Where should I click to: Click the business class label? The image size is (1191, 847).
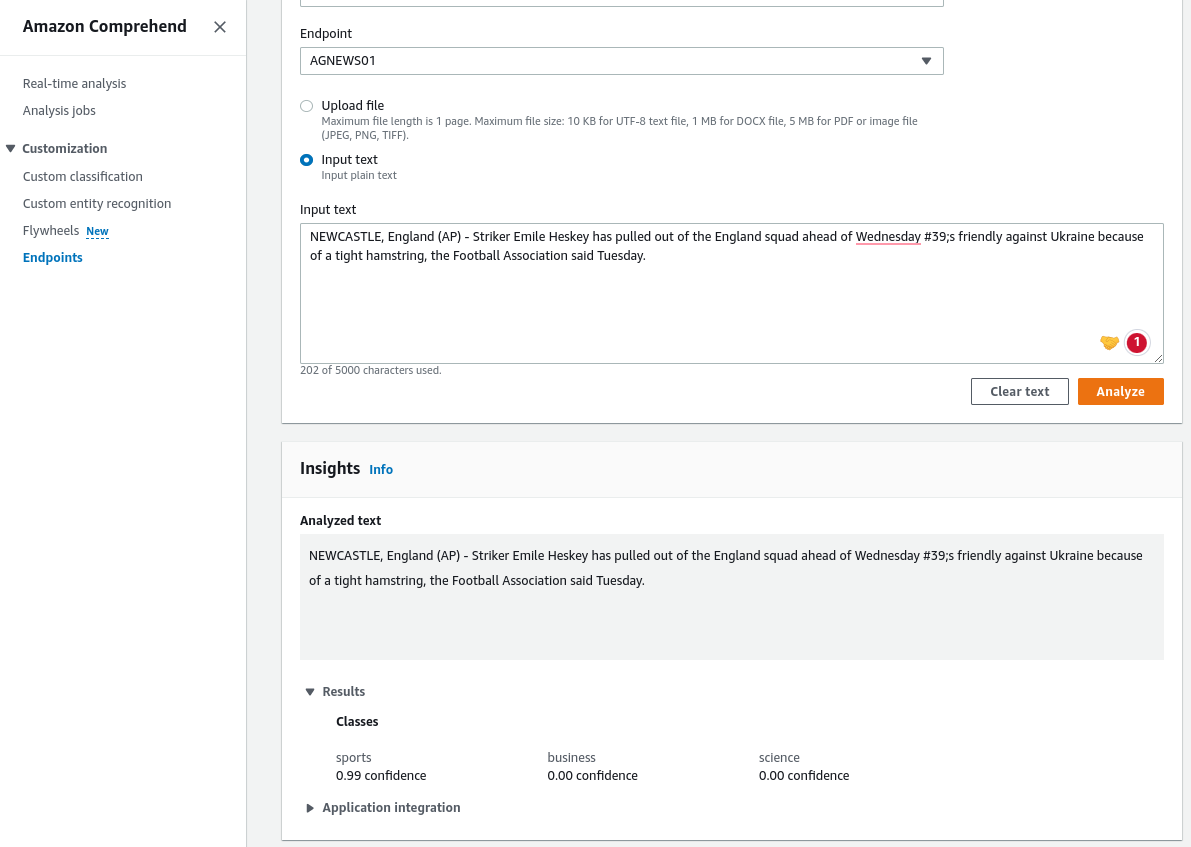[x=571, y=757]
